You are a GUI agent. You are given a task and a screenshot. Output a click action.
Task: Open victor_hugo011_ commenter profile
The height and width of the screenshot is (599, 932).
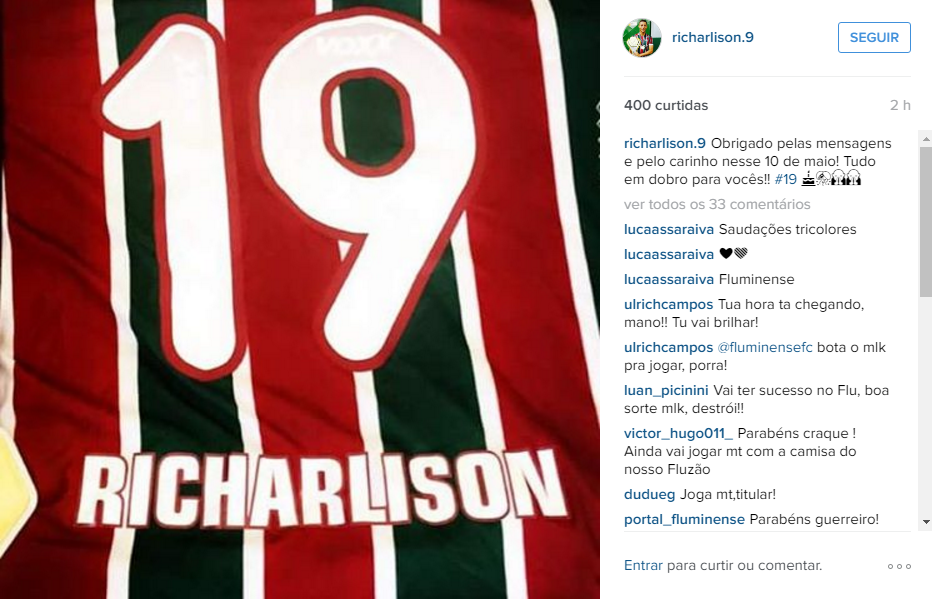(678, 434)
